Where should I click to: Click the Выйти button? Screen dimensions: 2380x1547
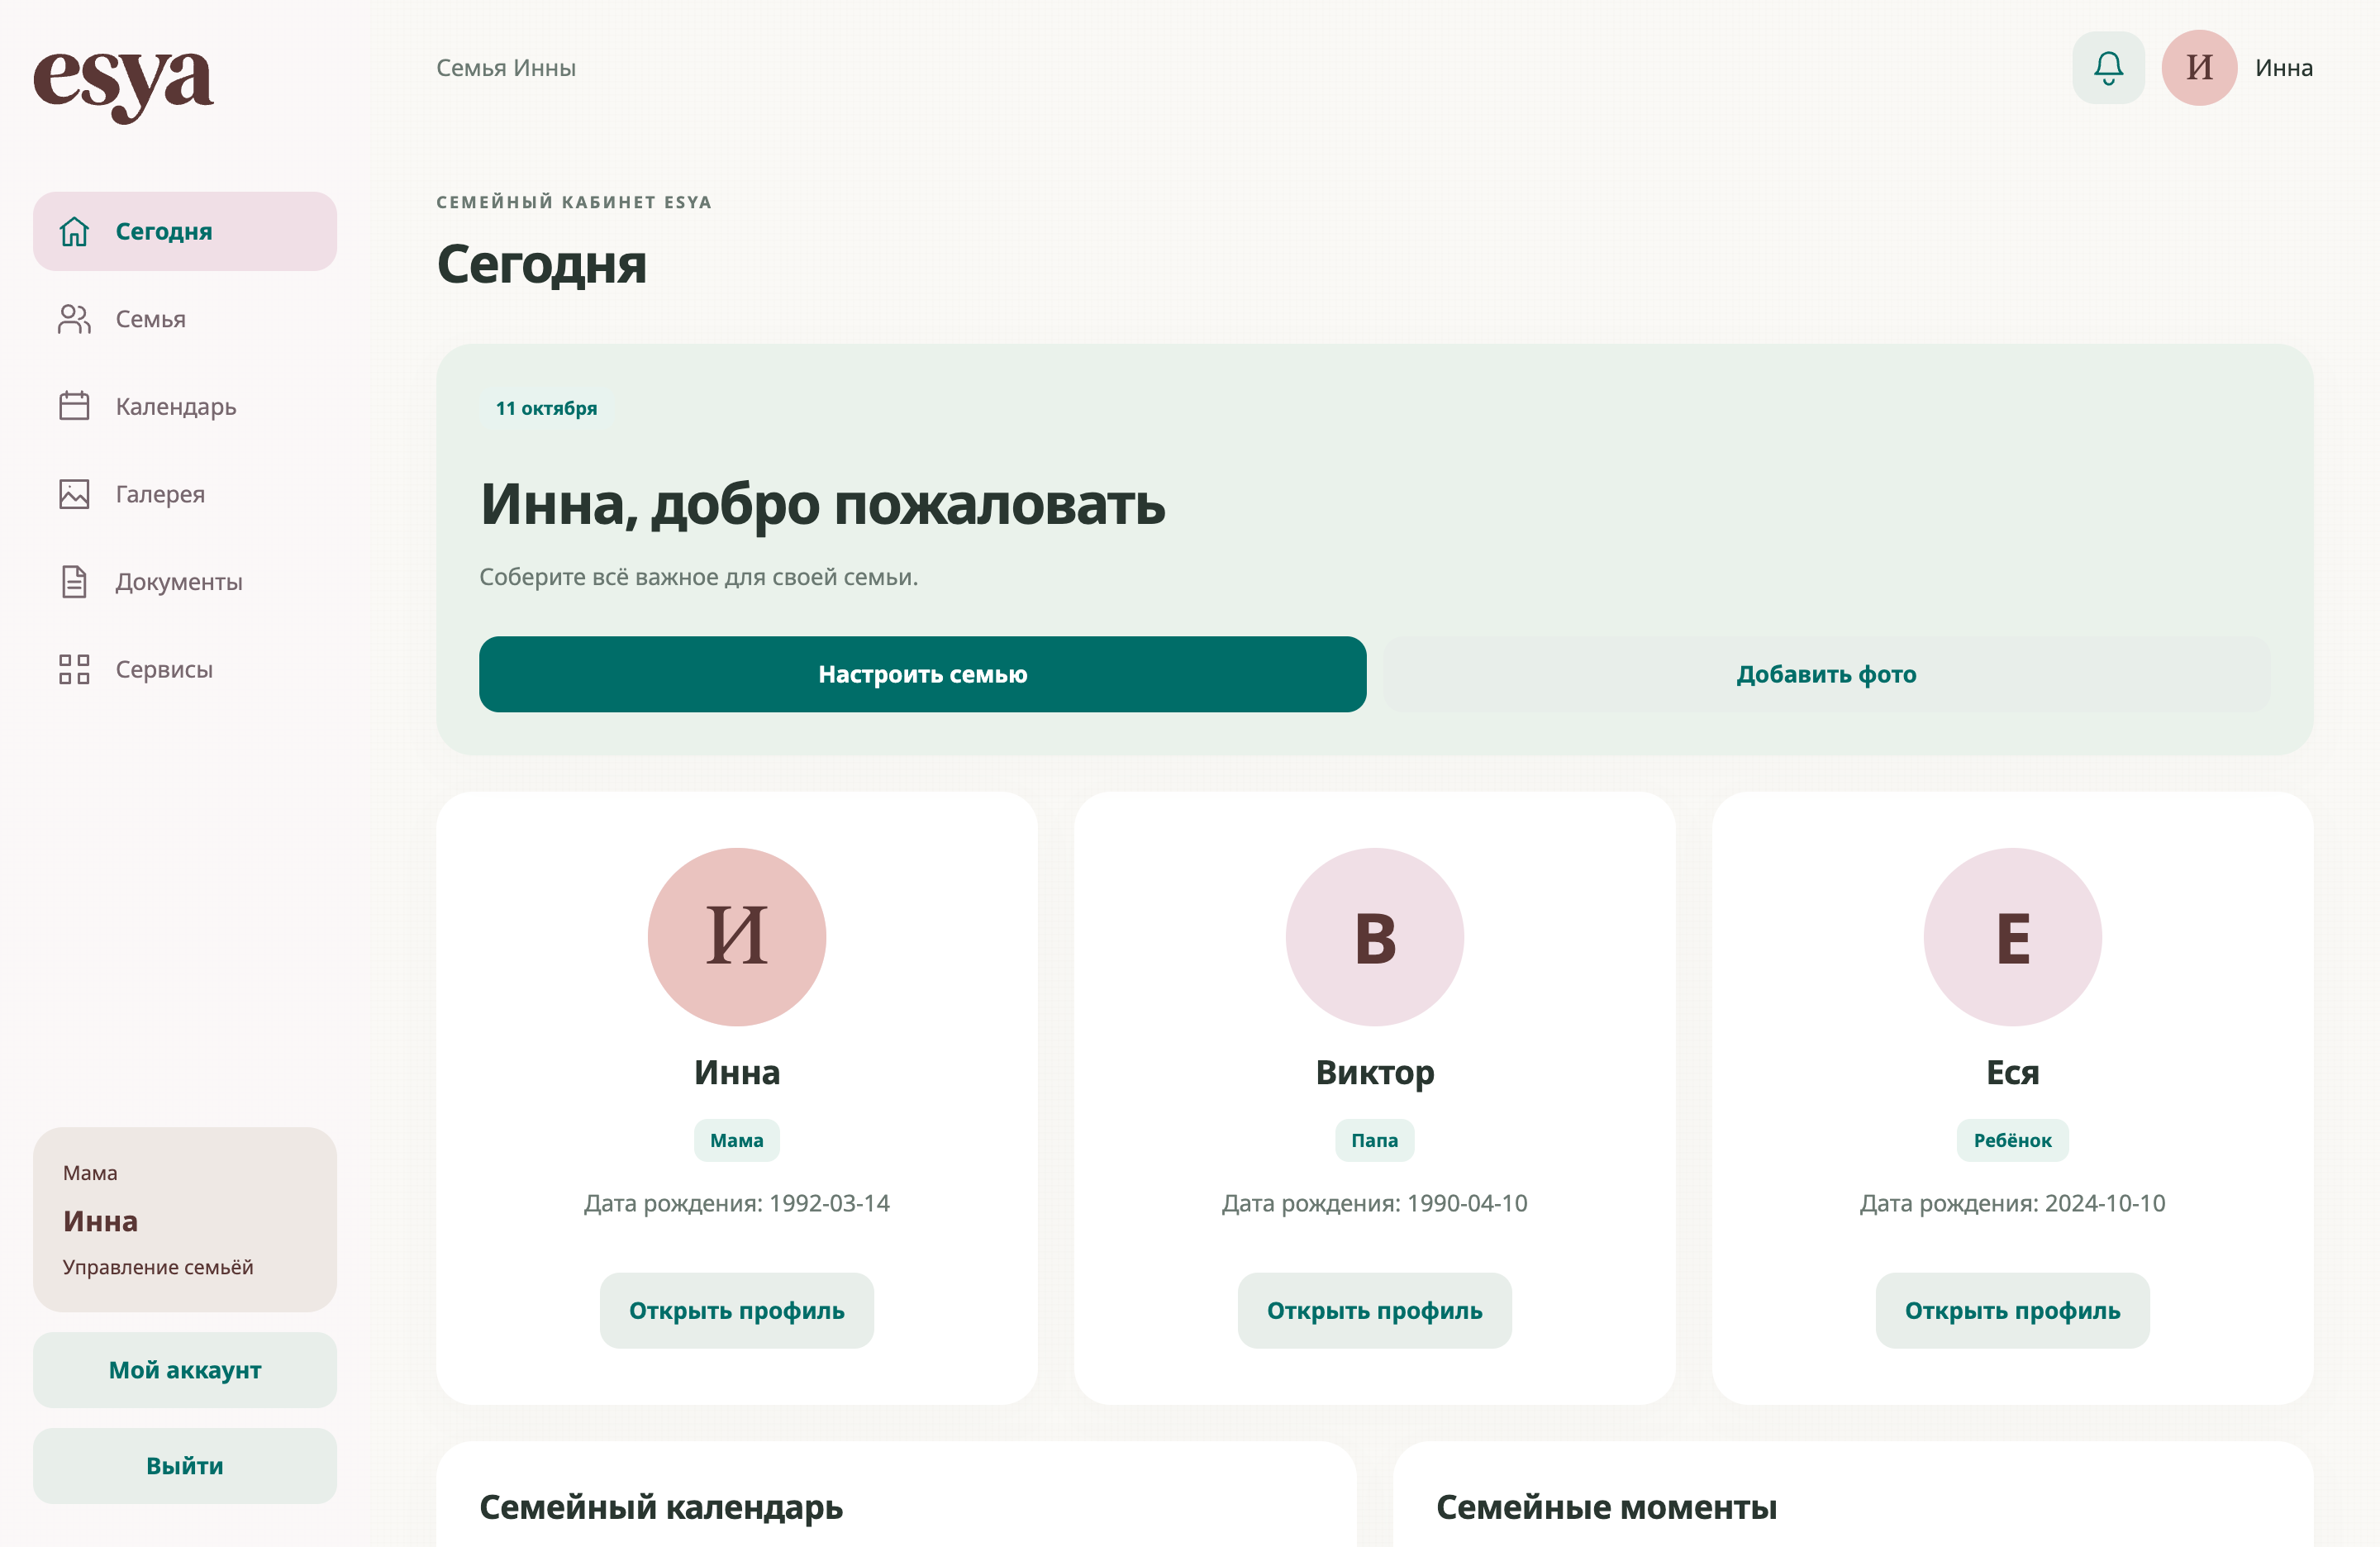[185, 1466]
